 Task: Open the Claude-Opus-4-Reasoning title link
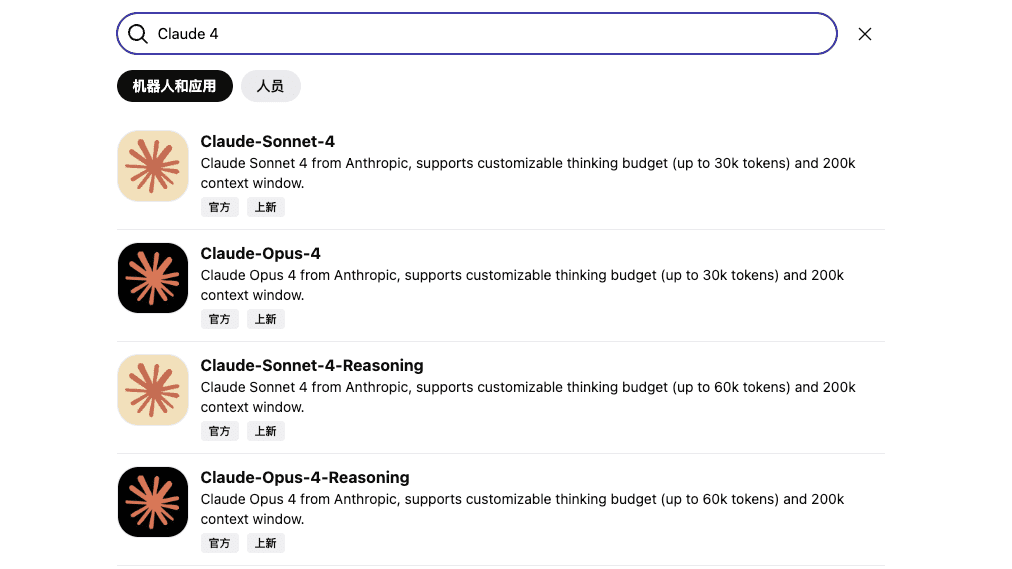(305, 477)
